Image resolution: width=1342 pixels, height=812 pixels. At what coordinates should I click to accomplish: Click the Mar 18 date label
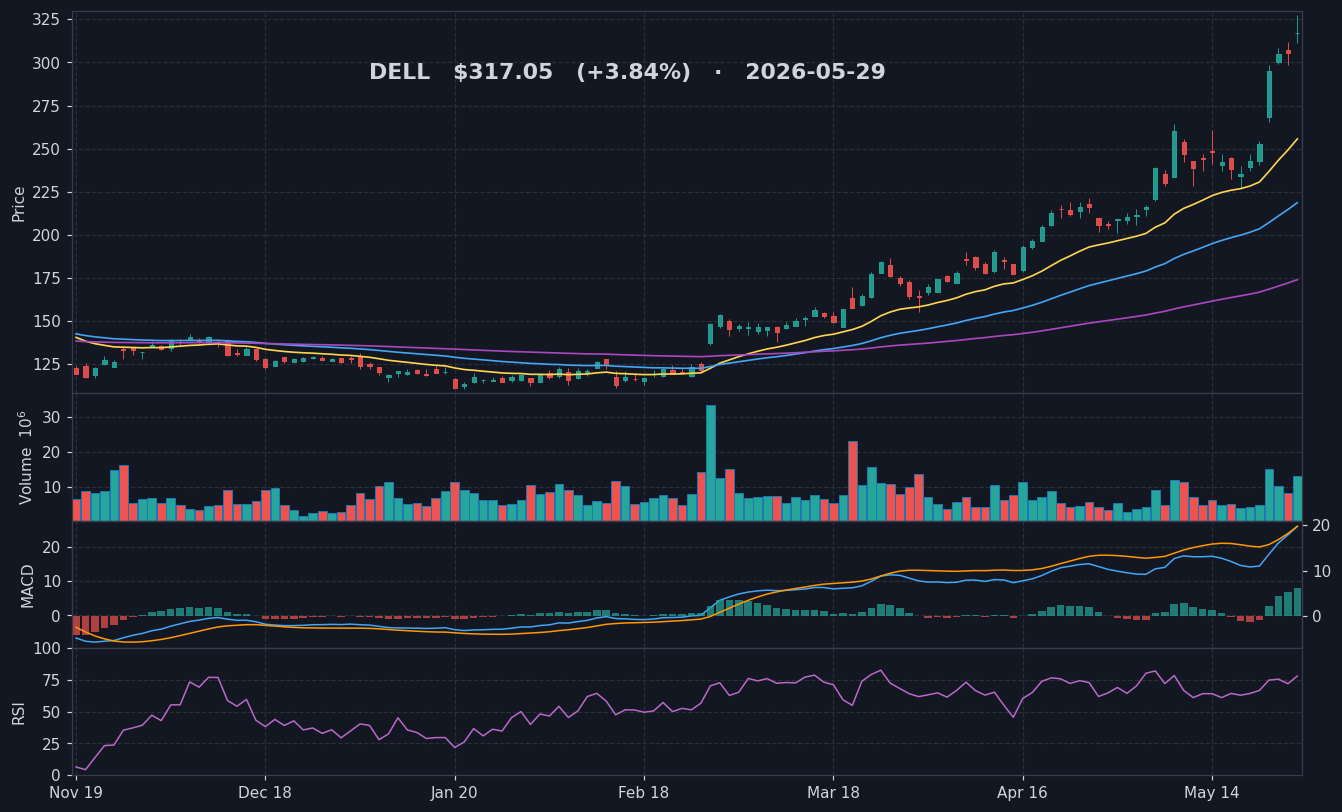tap(833, 792)
